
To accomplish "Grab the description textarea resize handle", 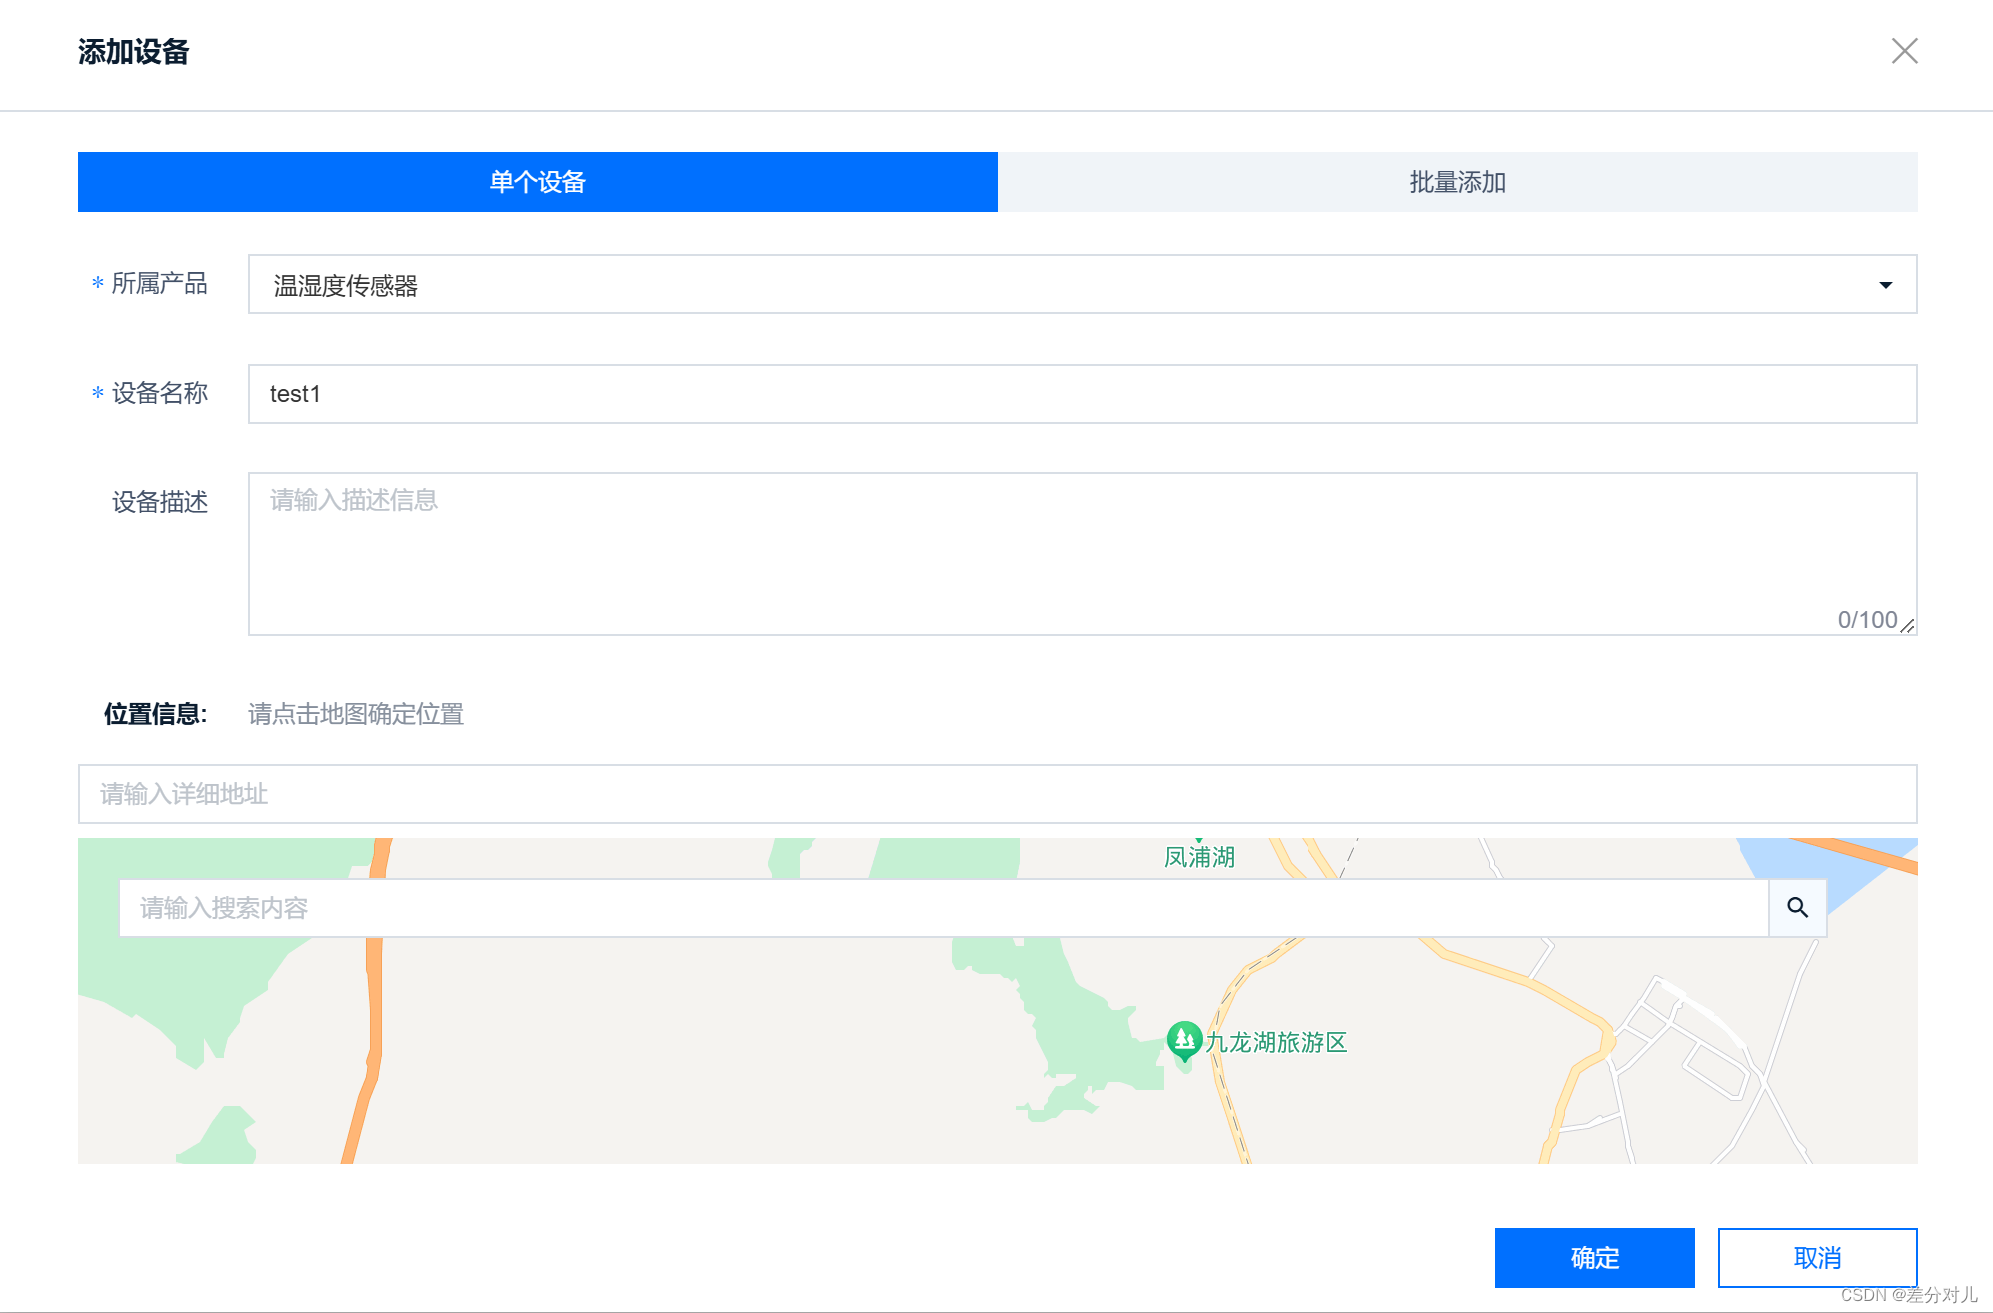I will (x=1908, y=626).
